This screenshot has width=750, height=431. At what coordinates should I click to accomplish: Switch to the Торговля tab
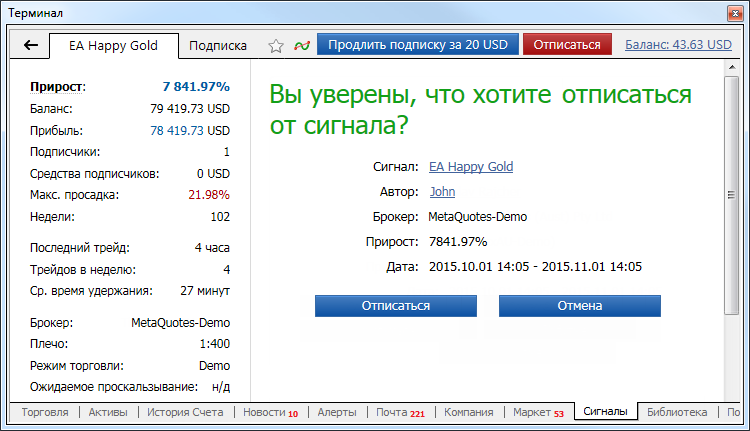[45, 412]
